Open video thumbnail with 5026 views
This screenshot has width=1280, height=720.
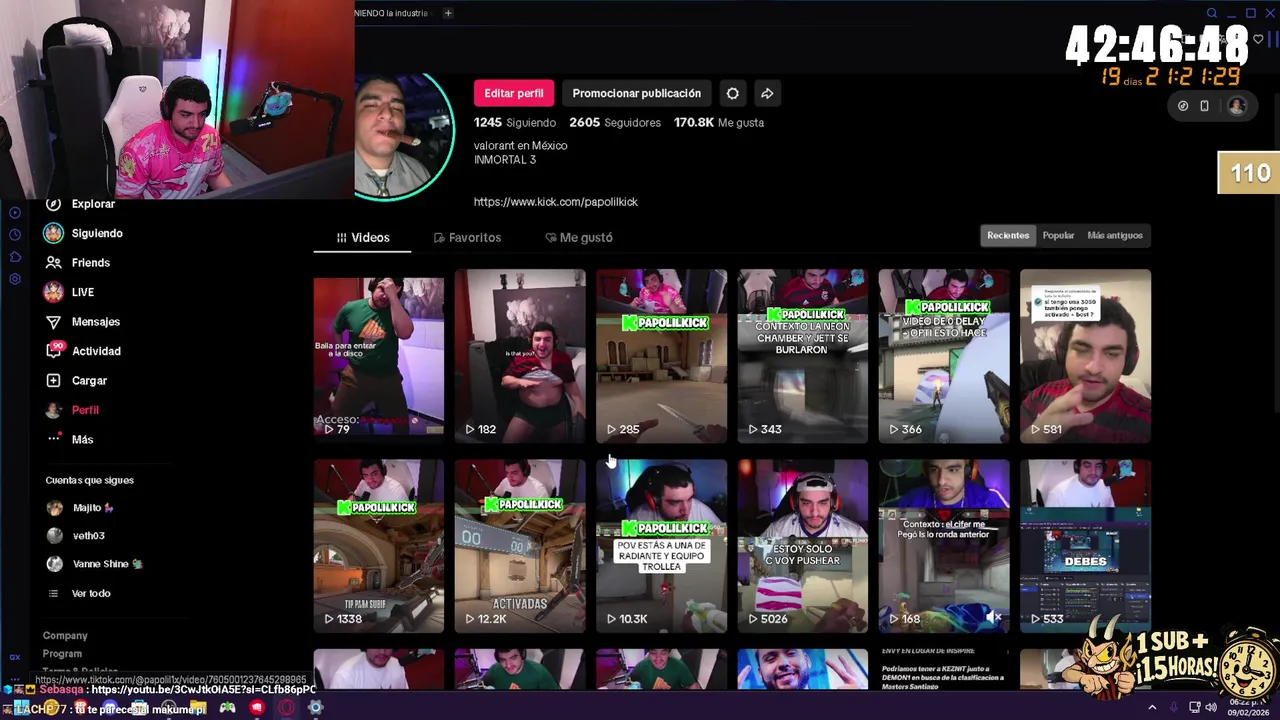[x=803, y=546]
